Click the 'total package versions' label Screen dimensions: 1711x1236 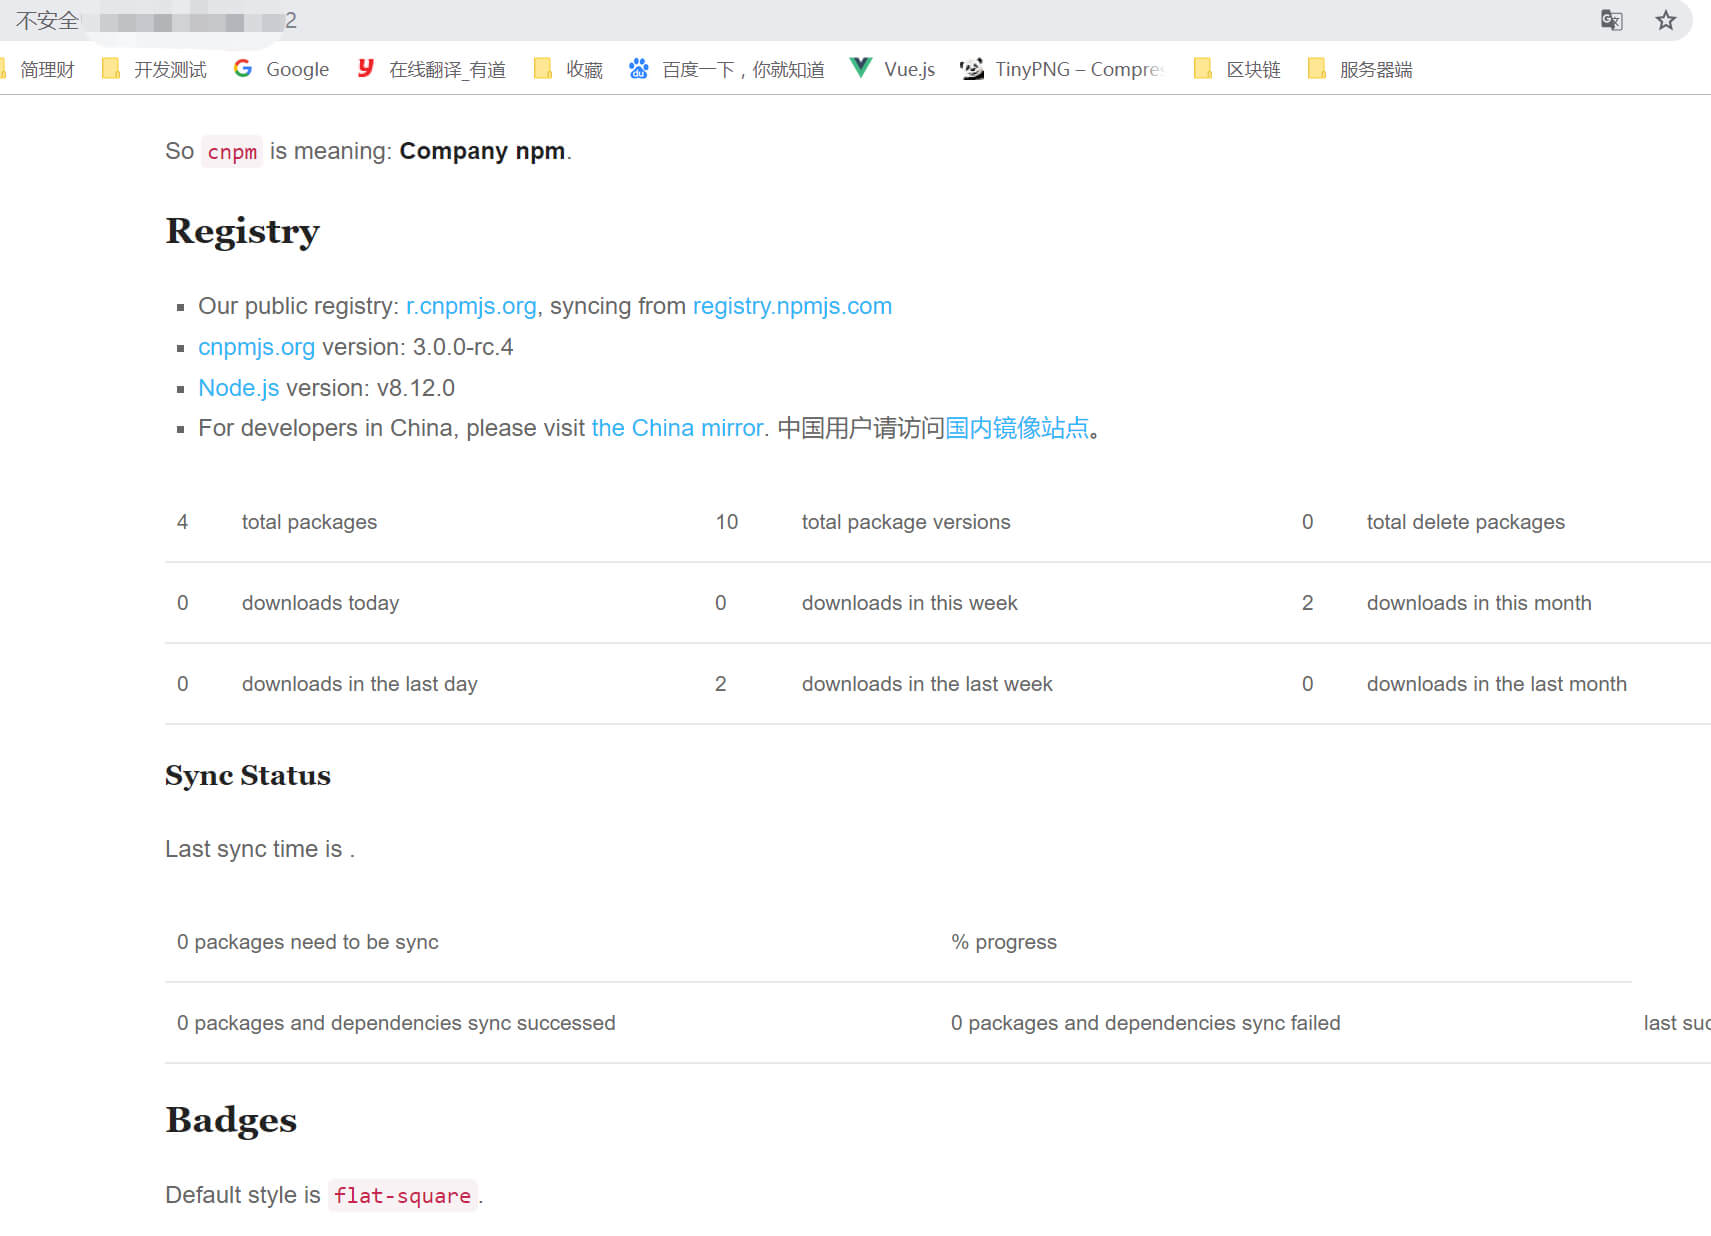pyautogui.click(x=906, y=522)
